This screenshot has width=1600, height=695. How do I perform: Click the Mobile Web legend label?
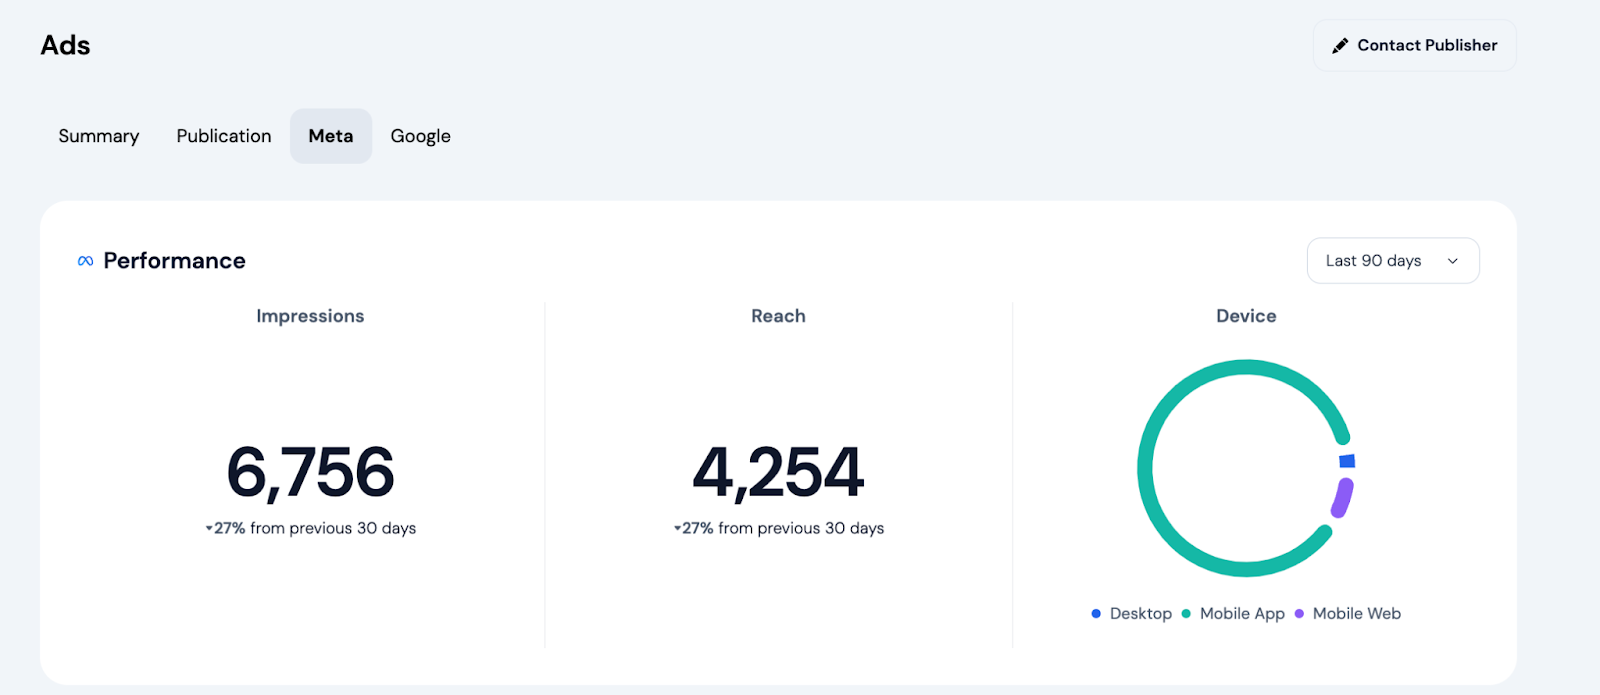(1357, 614)
